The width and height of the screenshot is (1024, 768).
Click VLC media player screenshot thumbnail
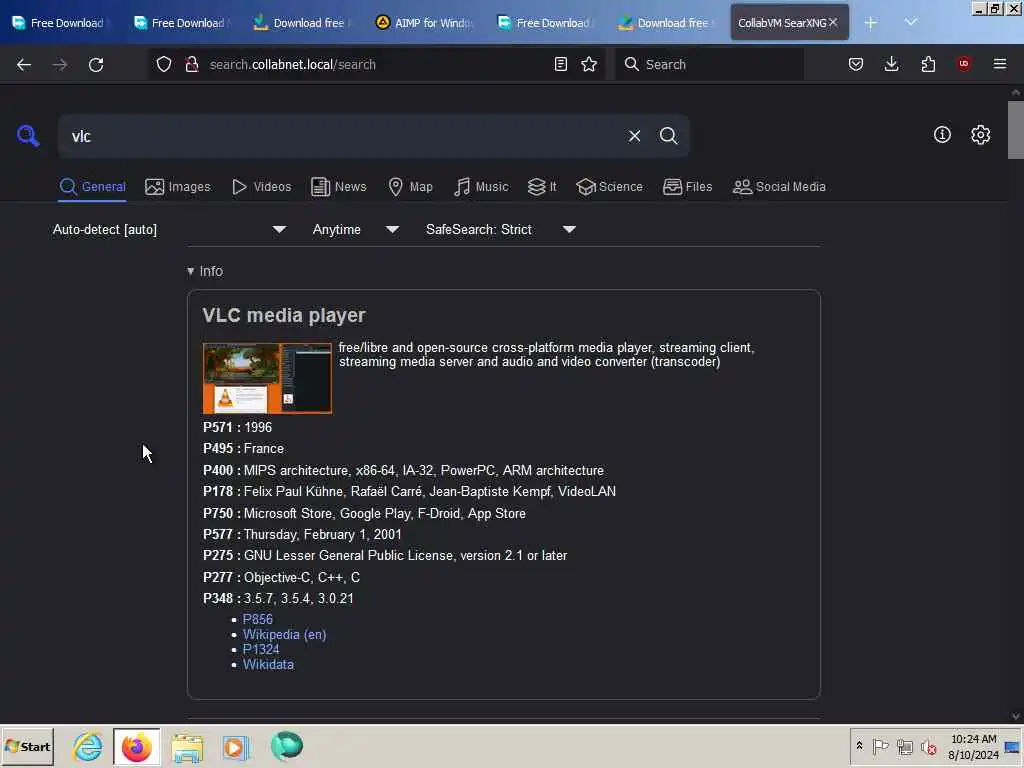[267, 378]
